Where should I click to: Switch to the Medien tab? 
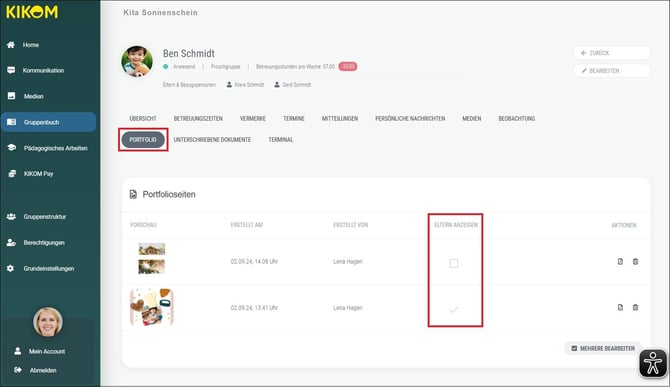click(472, 119)
